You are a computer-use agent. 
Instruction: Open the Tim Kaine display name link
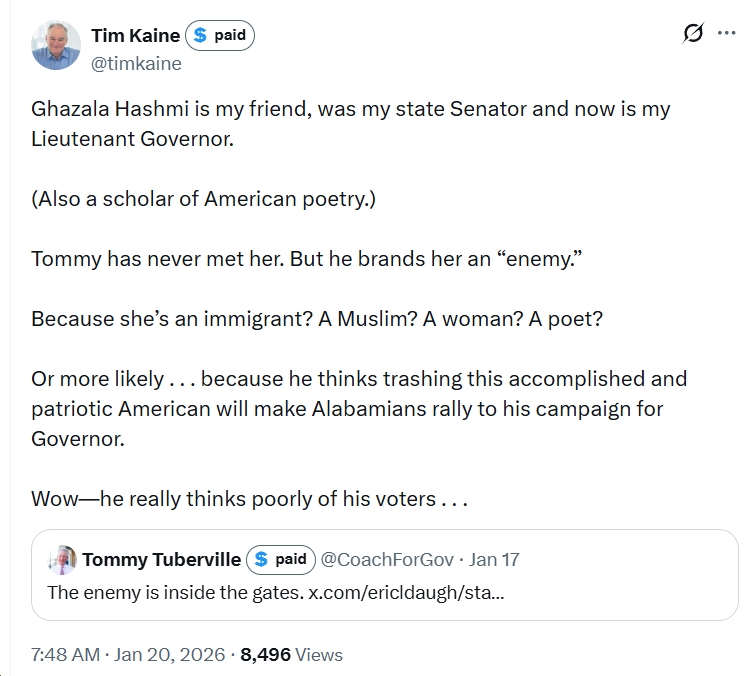coord(135,36)
